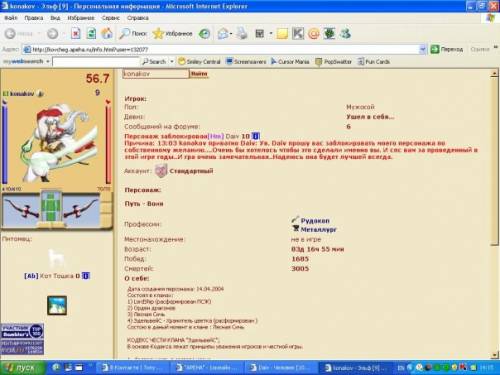The image size is (500, 375).
Task: Click the konakov player name input field
Action: point(156,74)
